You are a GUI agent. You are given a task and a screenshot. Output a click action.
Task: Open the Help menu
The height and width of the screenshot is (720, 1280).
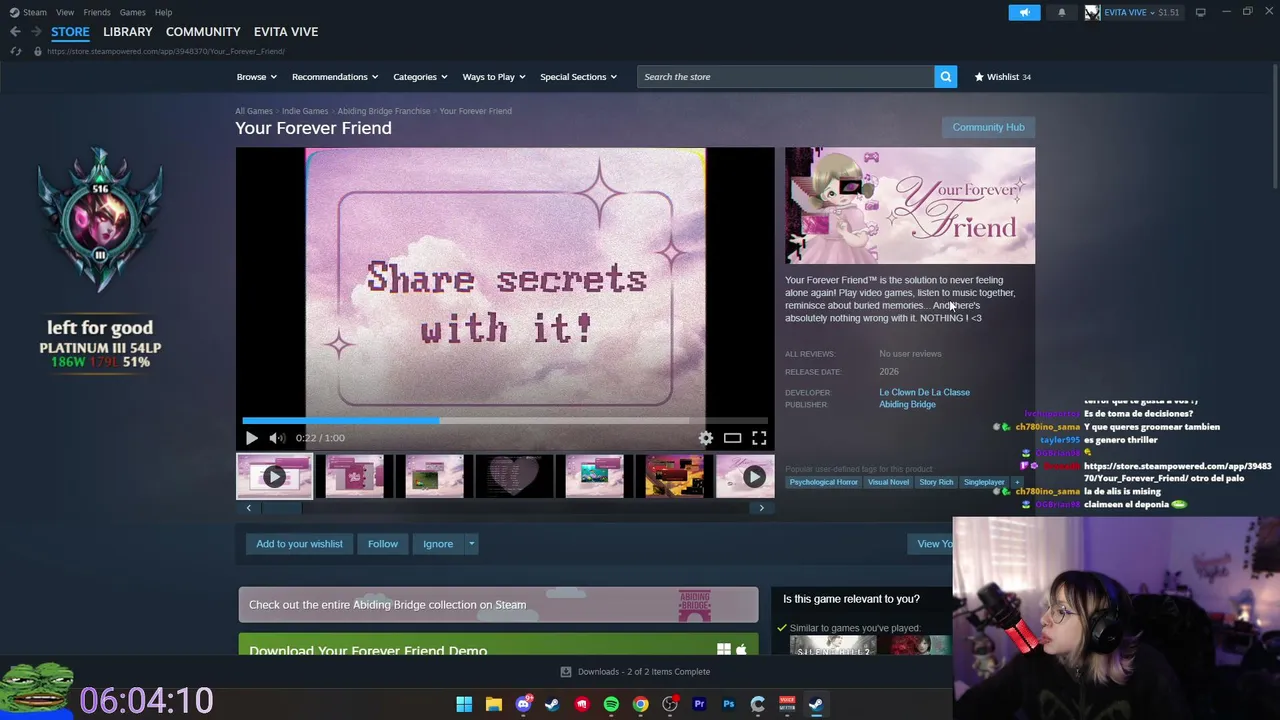click(164, 12)
